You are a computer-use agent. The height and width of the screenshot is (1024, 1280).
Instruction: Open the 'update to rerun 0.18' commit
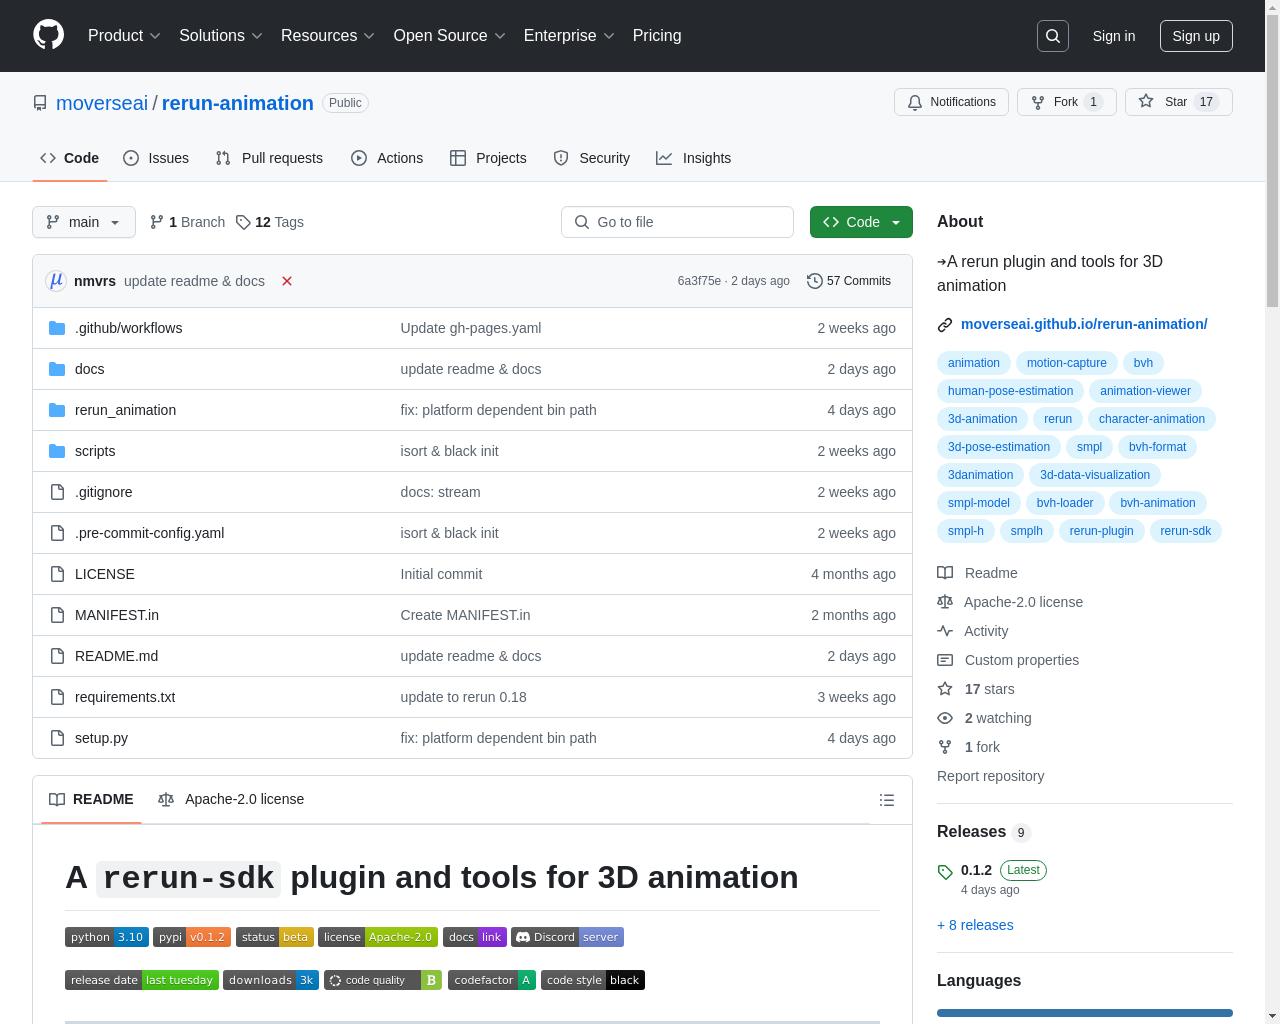pos(463,697)
